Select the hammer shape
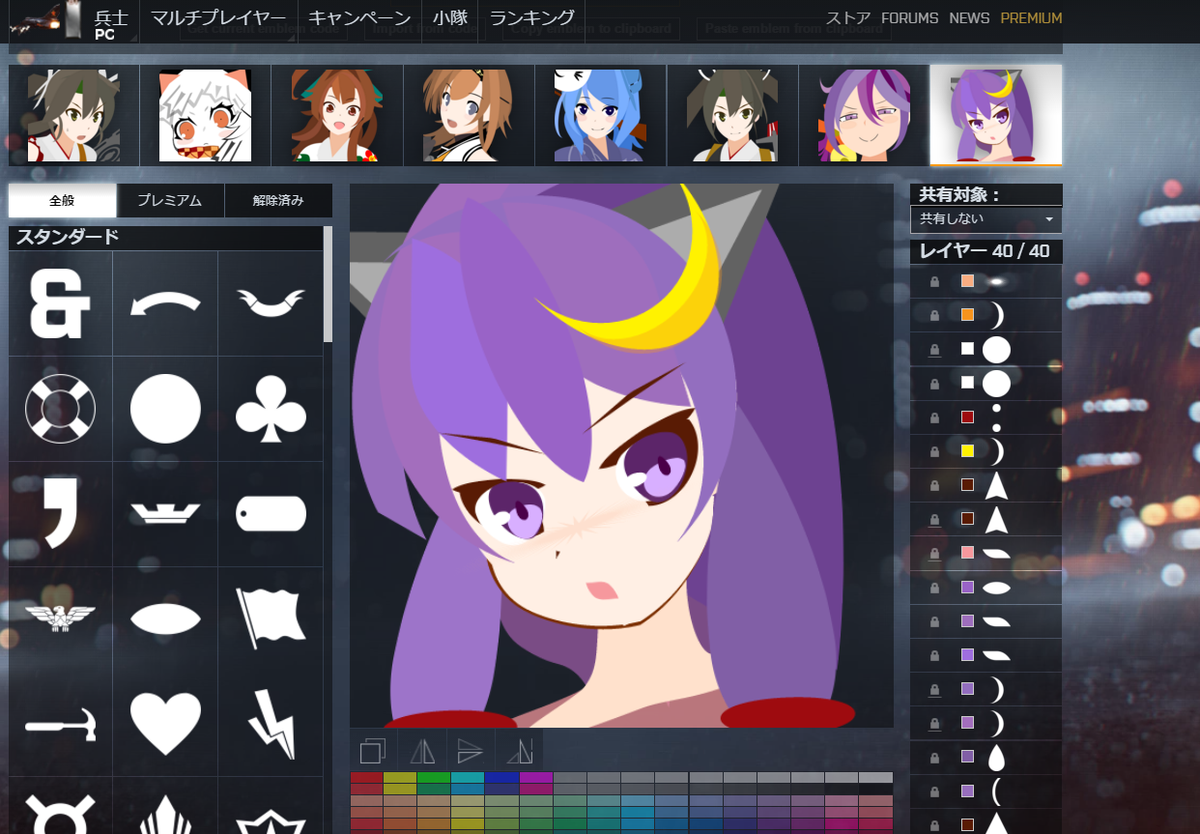Viewport: 1200px width, 834px height. pos(60,724)
